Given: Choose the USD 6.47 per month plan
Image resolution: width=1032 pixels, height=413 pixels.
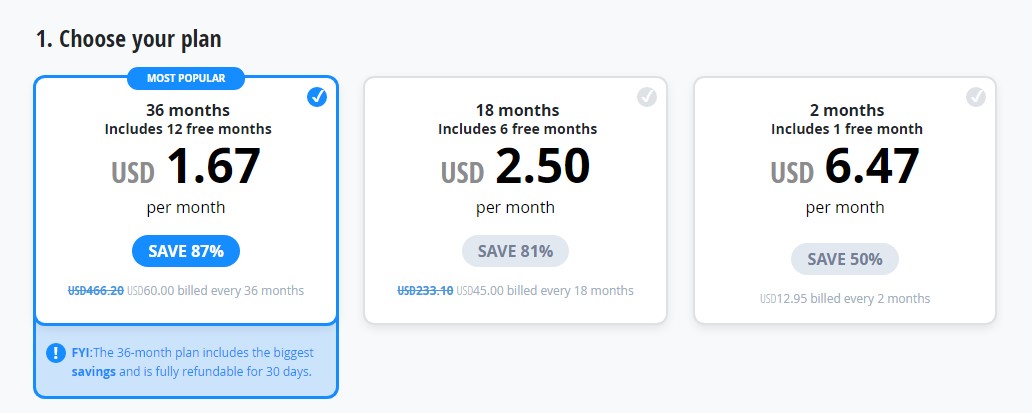Looking at the screenshot, I should click(x=844, y=201).
